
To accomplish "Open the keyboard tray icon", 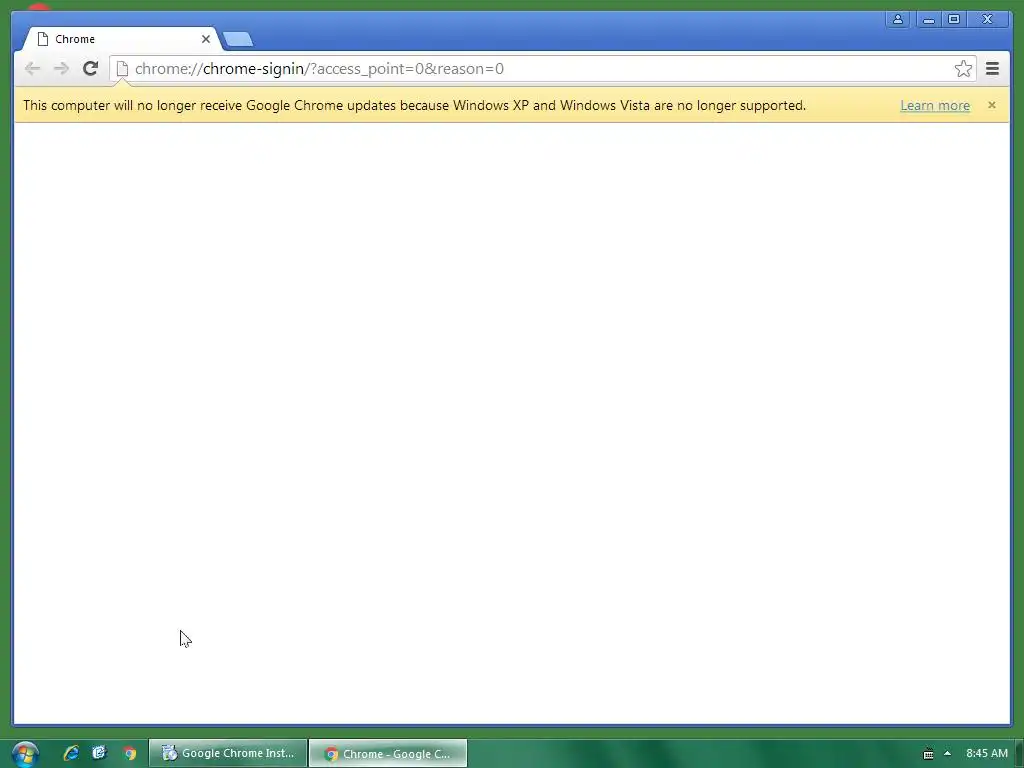I will click(x=928, y=754).
